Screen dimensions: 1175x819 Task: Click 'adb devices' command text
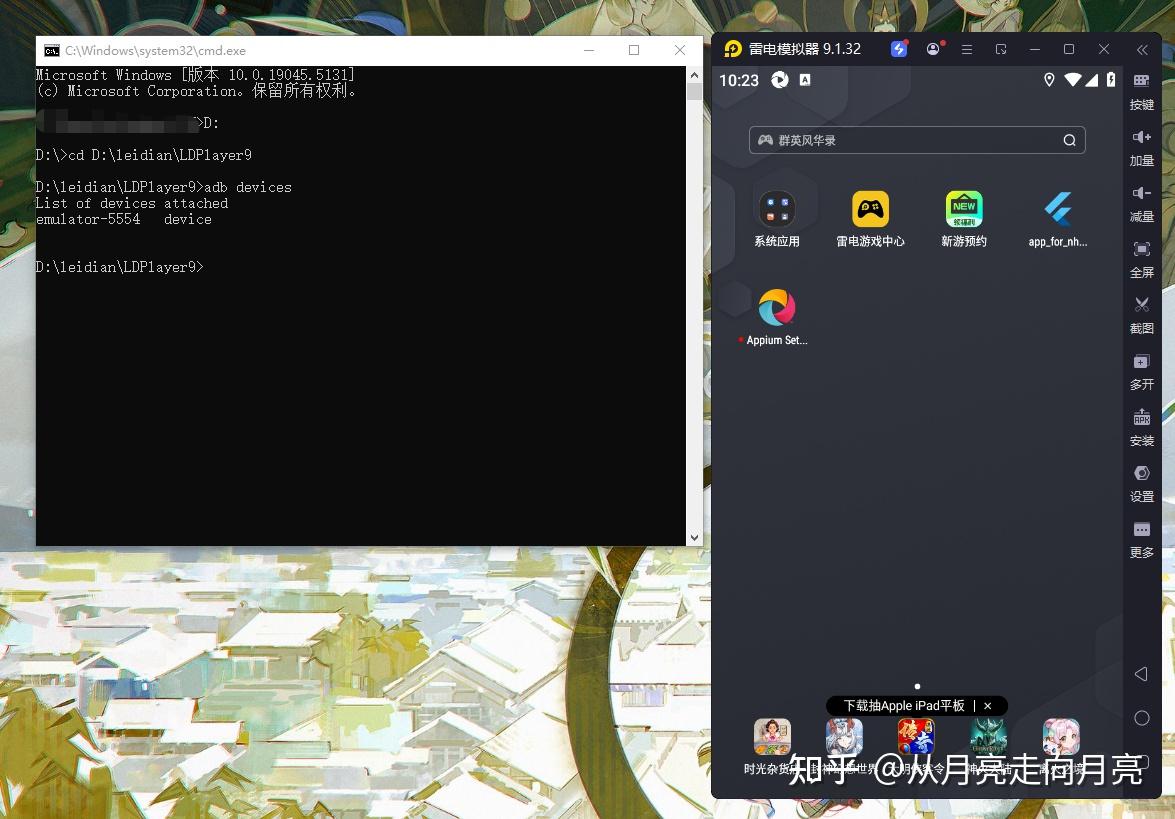[248, 187]
